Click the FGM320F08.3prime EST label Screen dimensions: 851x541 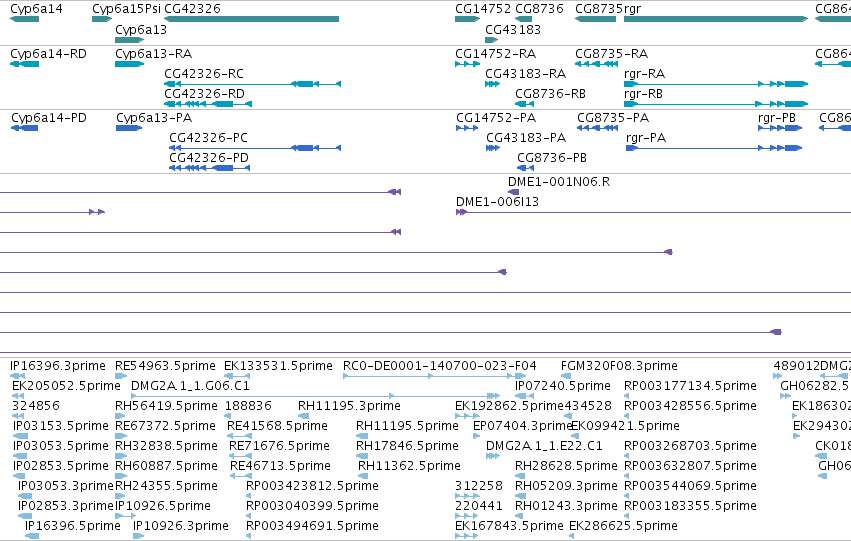(619, 366)
